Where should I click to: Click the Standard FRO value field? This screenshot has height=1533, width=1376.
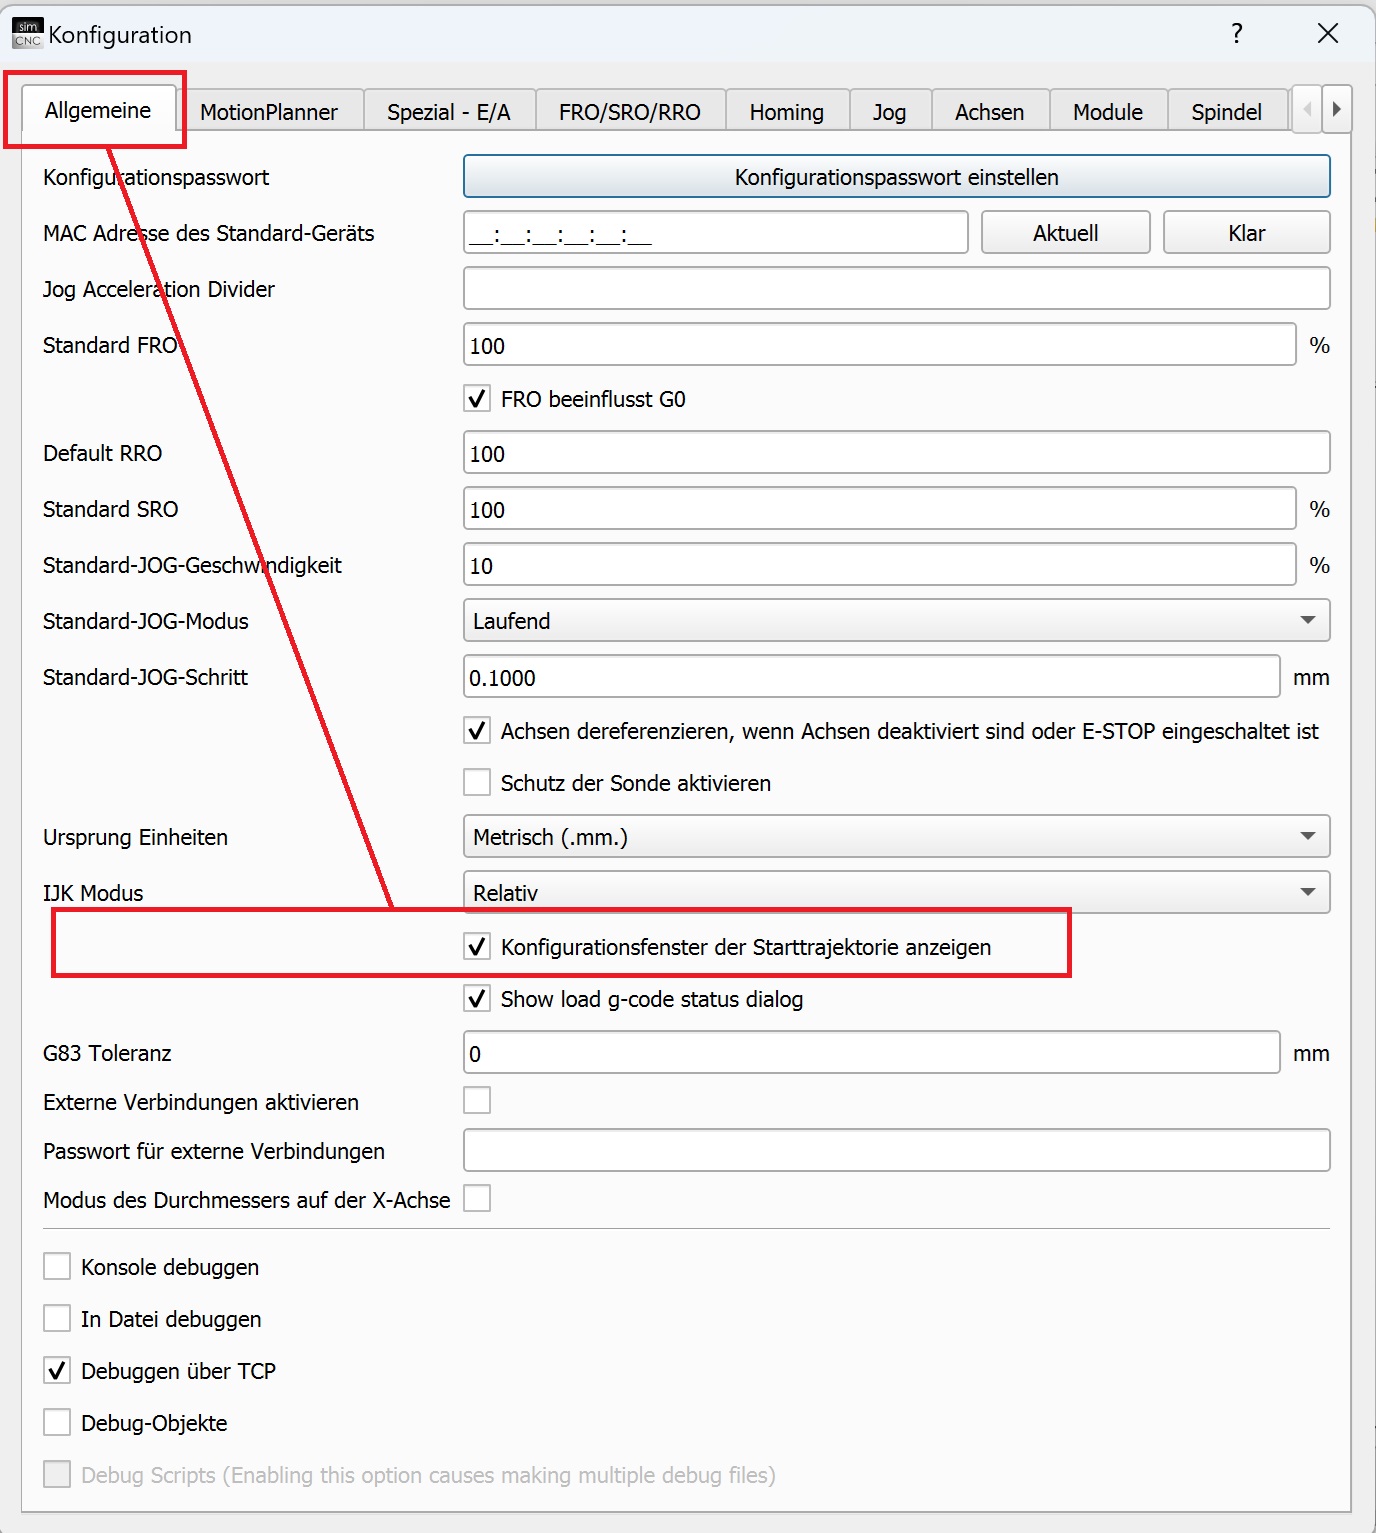pyautogui.click(x=880, y=345)
